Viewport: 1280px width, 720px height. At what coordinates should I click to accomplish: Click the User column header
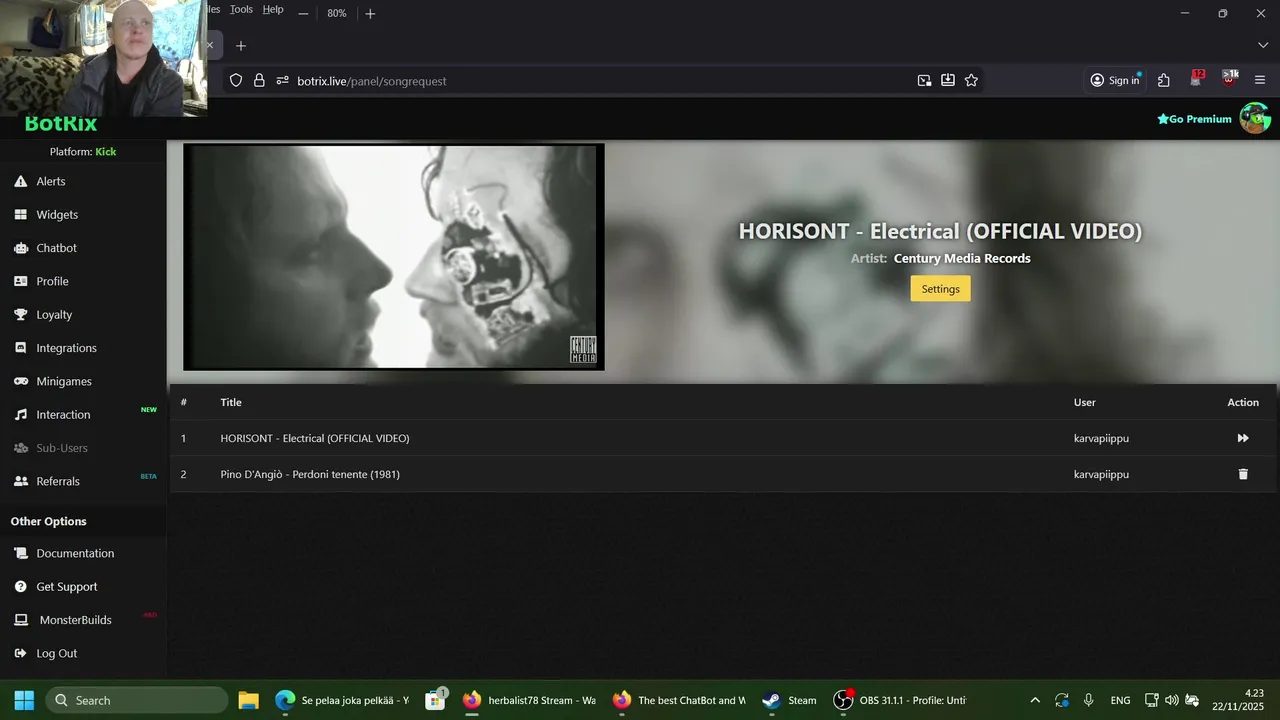tap(1085, 402)
